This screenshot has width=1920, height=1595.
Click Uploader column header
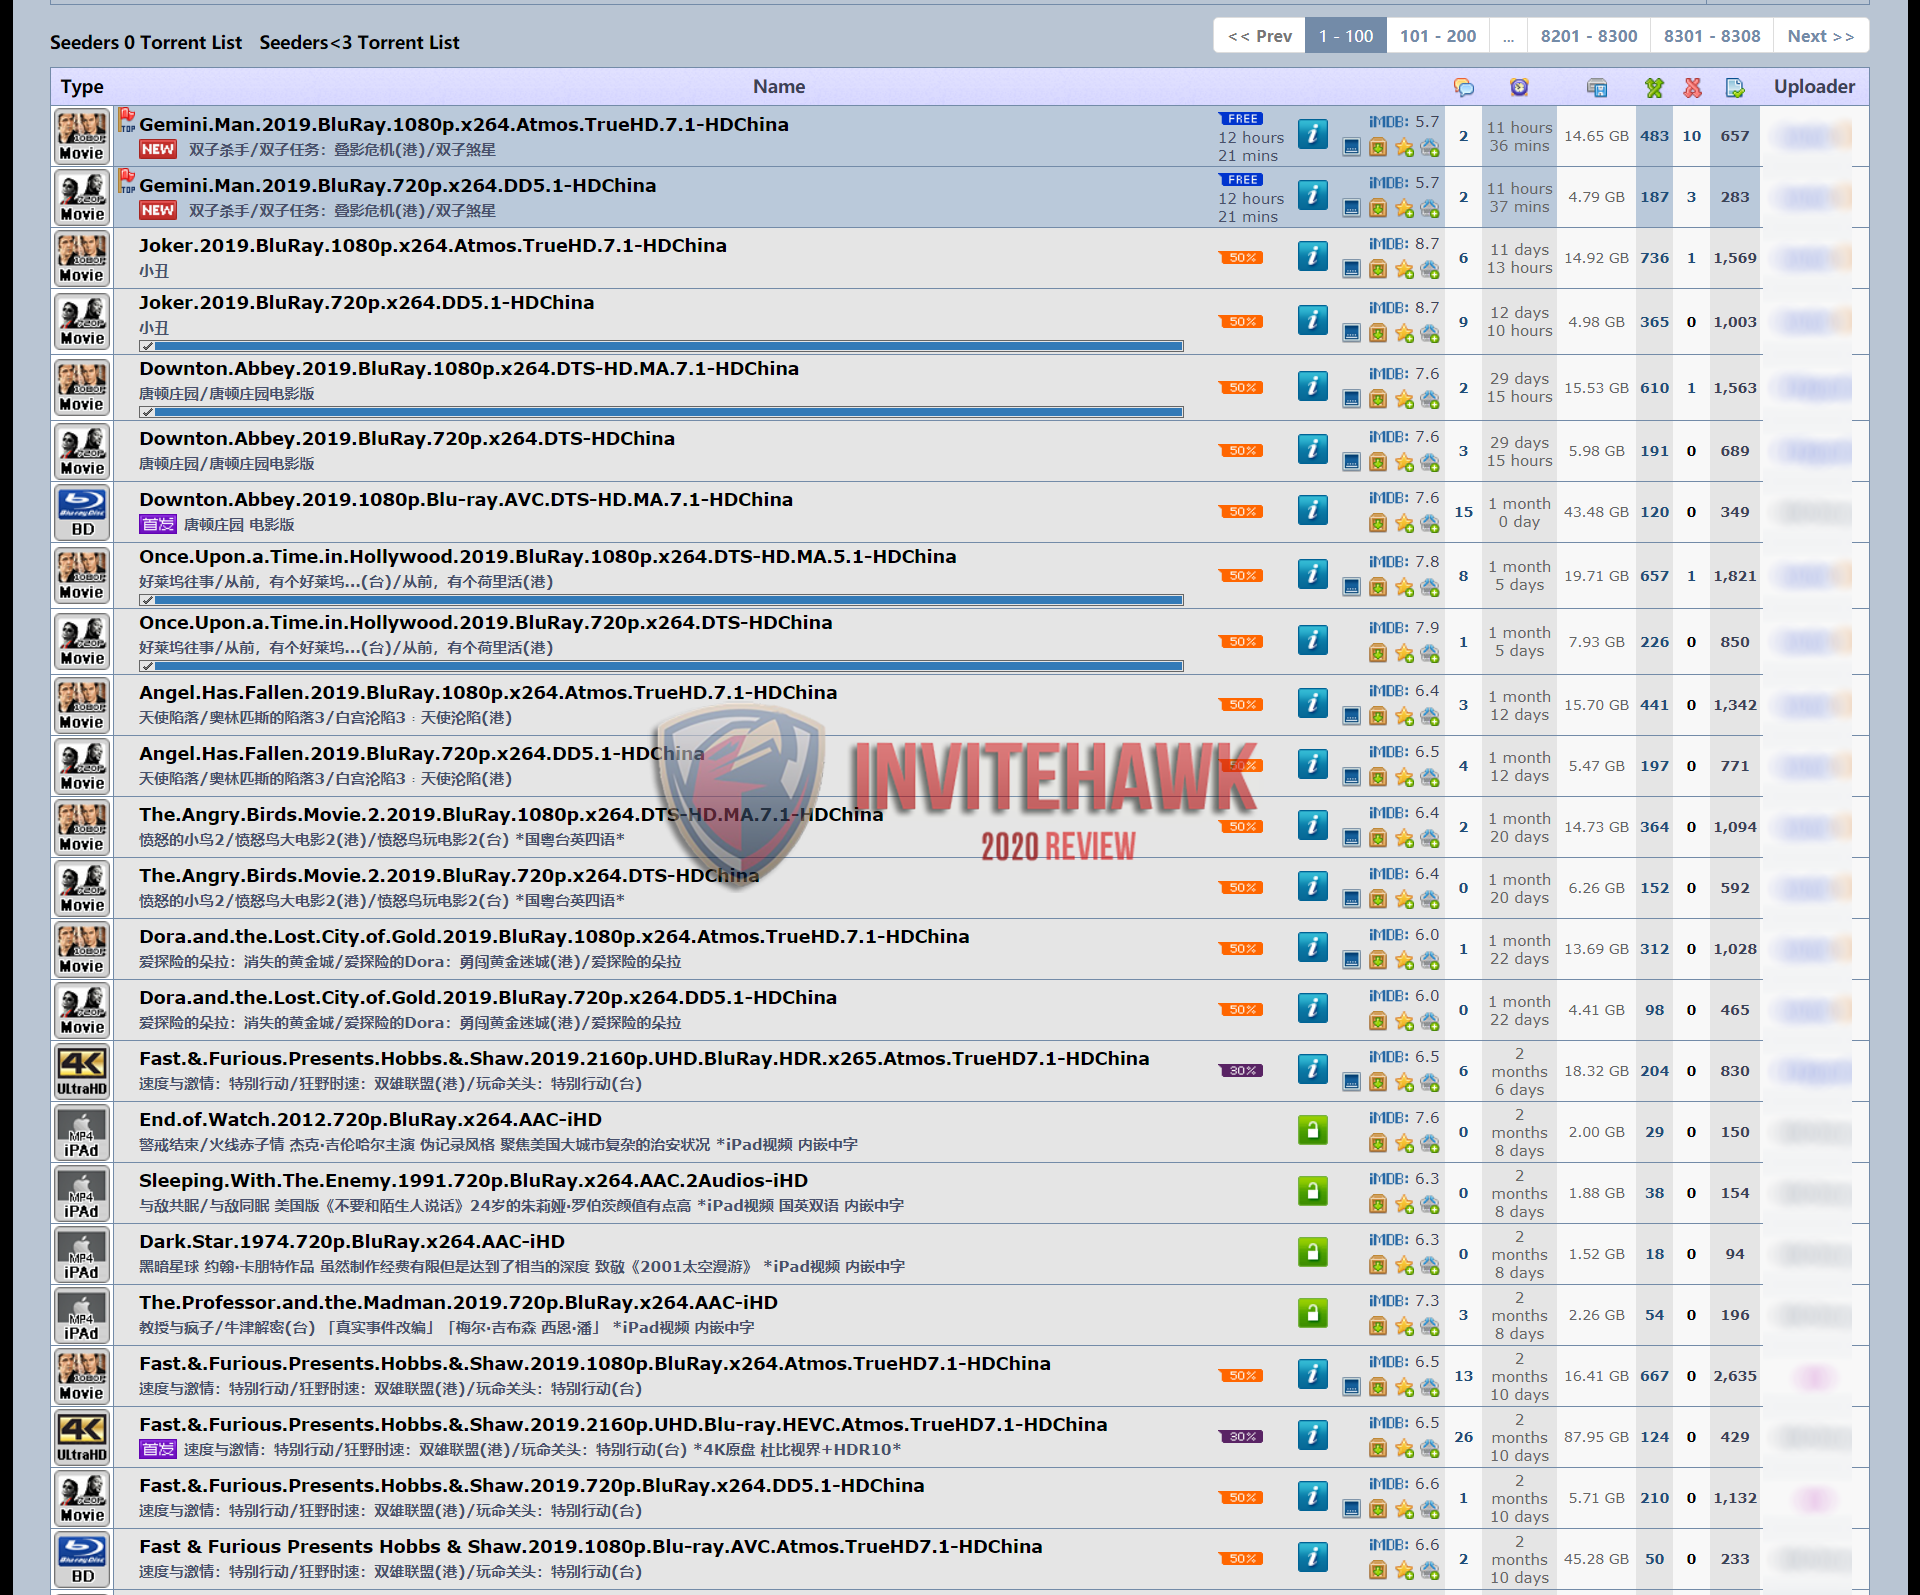click(1814, 87)
